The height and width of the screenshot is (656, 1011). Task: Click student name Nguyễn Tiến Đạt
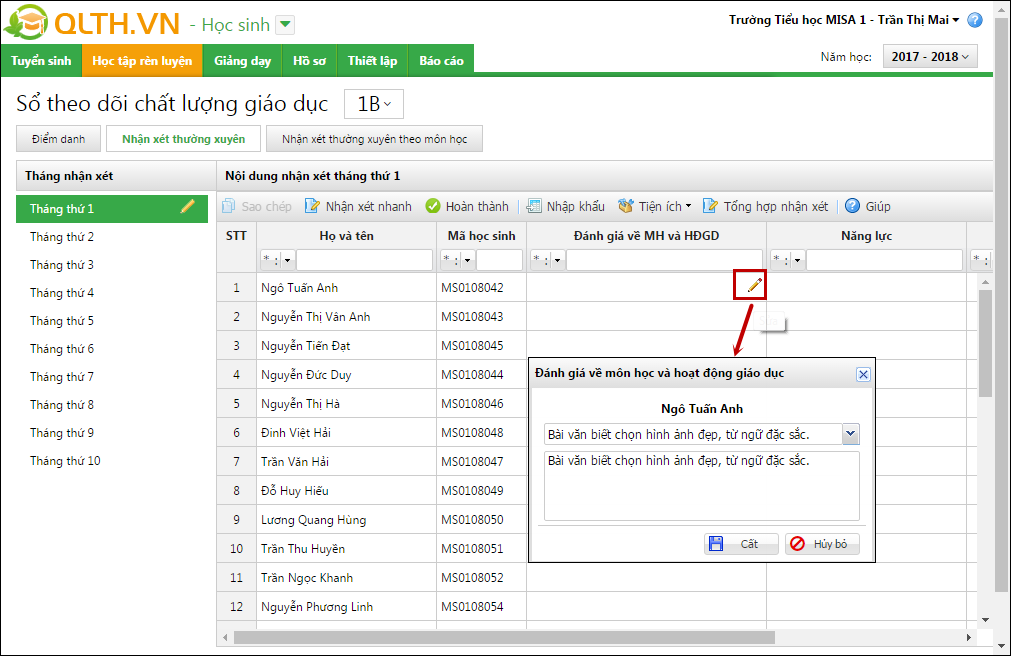pos(306,346)
